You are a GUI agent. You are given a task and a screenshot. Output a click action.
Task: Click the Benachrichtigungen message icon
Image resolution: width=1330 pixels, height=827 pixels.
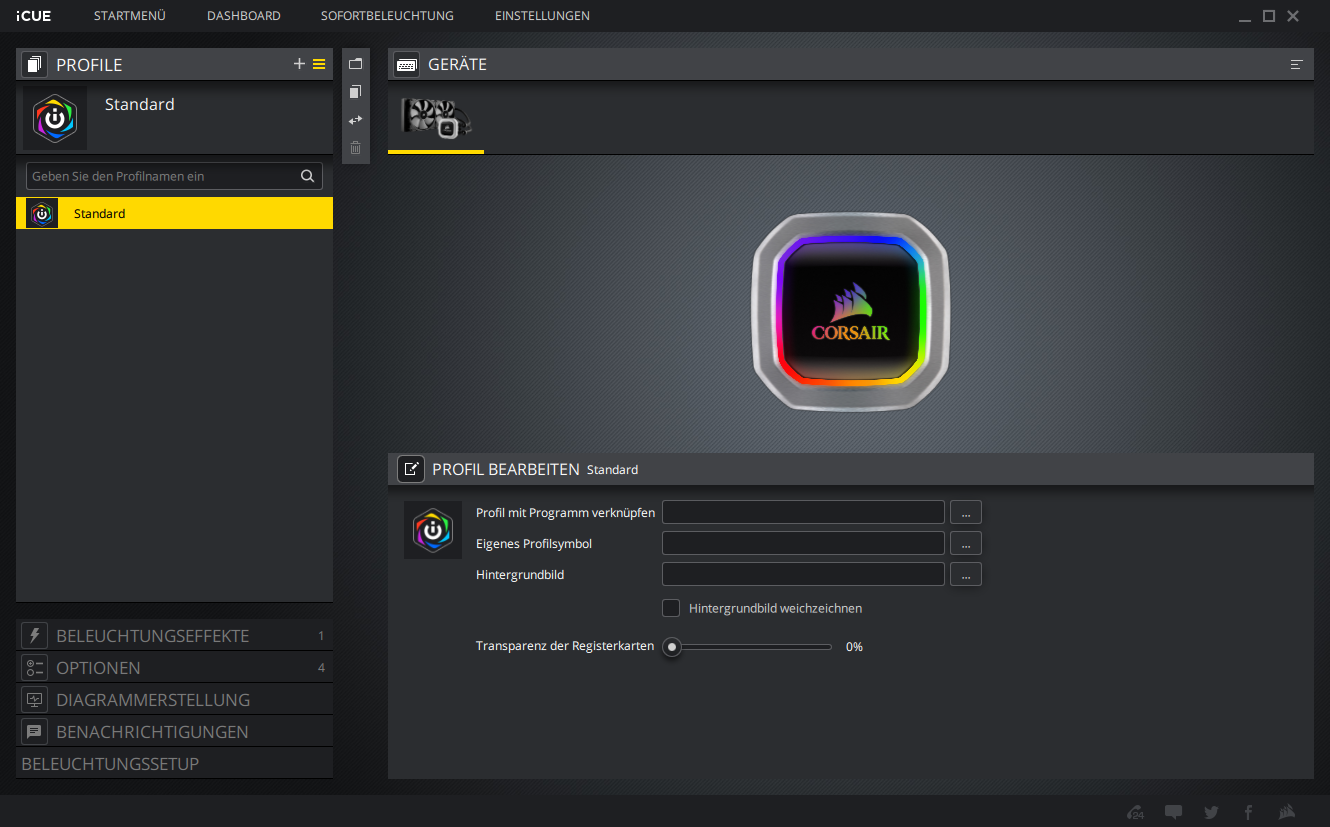pyautogui.click(x=35, y=731)
